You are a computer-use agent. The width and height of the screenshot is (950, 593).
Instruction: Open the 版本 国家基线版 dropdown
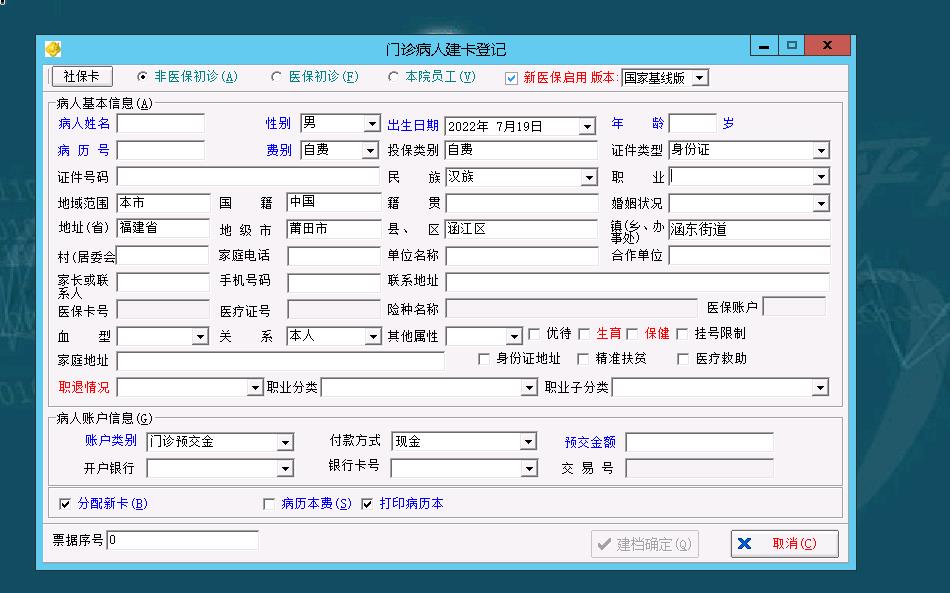pyautogui.click(x=700, y=78)
